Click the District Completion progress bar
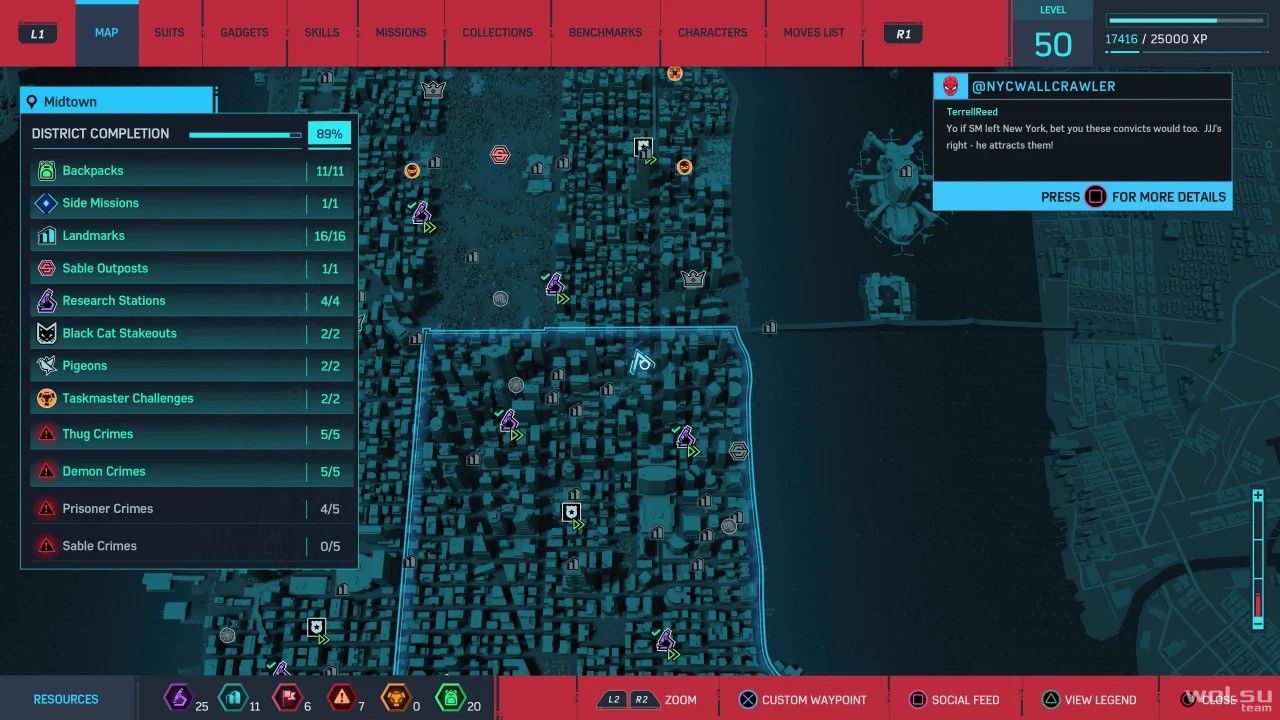Image resolution: width=1280 pixels, height=720 pixels. click(x=245, y=135)
